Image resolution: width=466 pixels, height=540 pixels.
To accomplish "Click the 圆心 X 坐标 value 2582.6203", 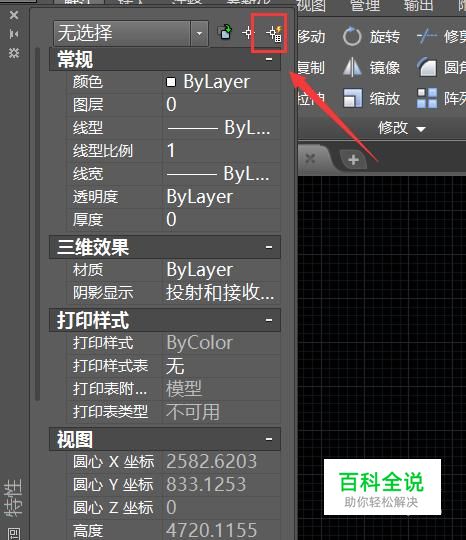I will click(x=221, y=461).
